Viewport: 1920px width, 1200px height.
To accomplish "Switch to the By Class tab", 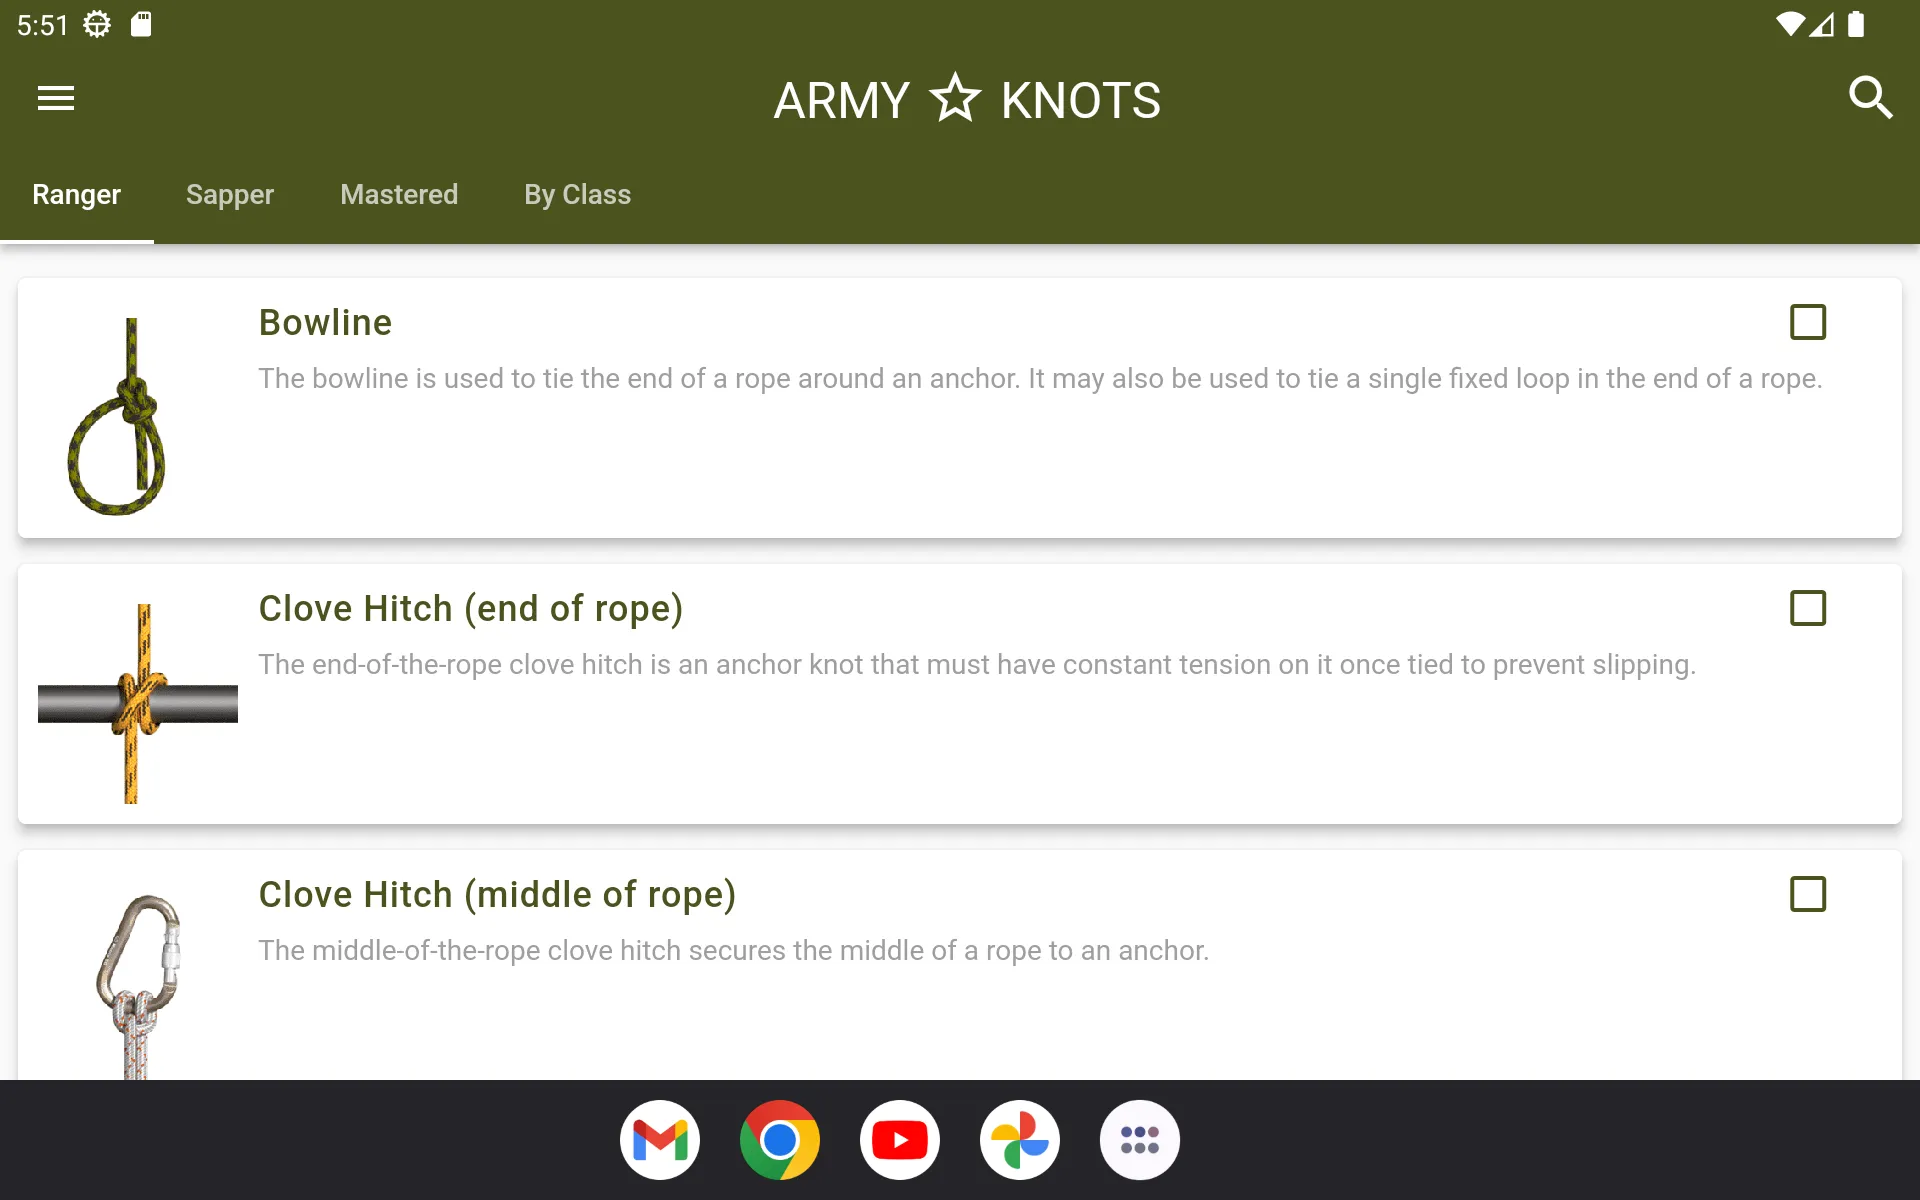I will (576, 194).
